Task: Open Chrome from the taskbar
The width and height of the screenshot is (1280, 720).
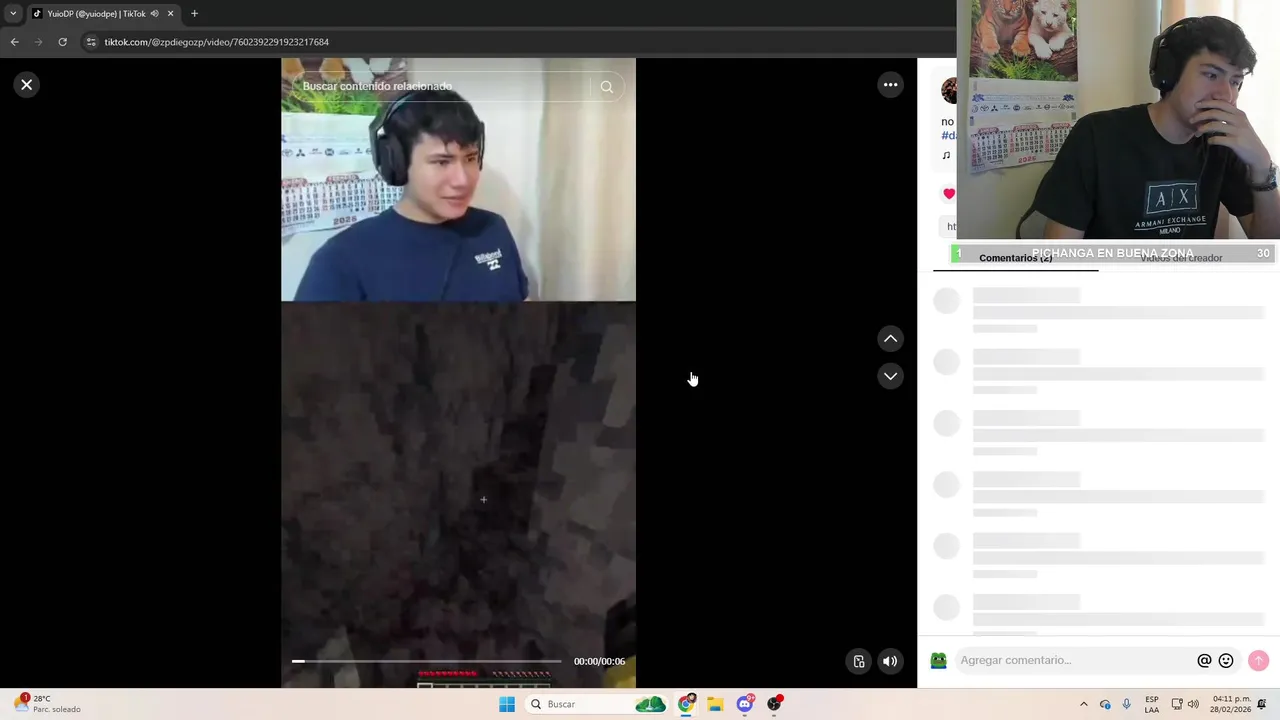Action: [x=686, y=704]
